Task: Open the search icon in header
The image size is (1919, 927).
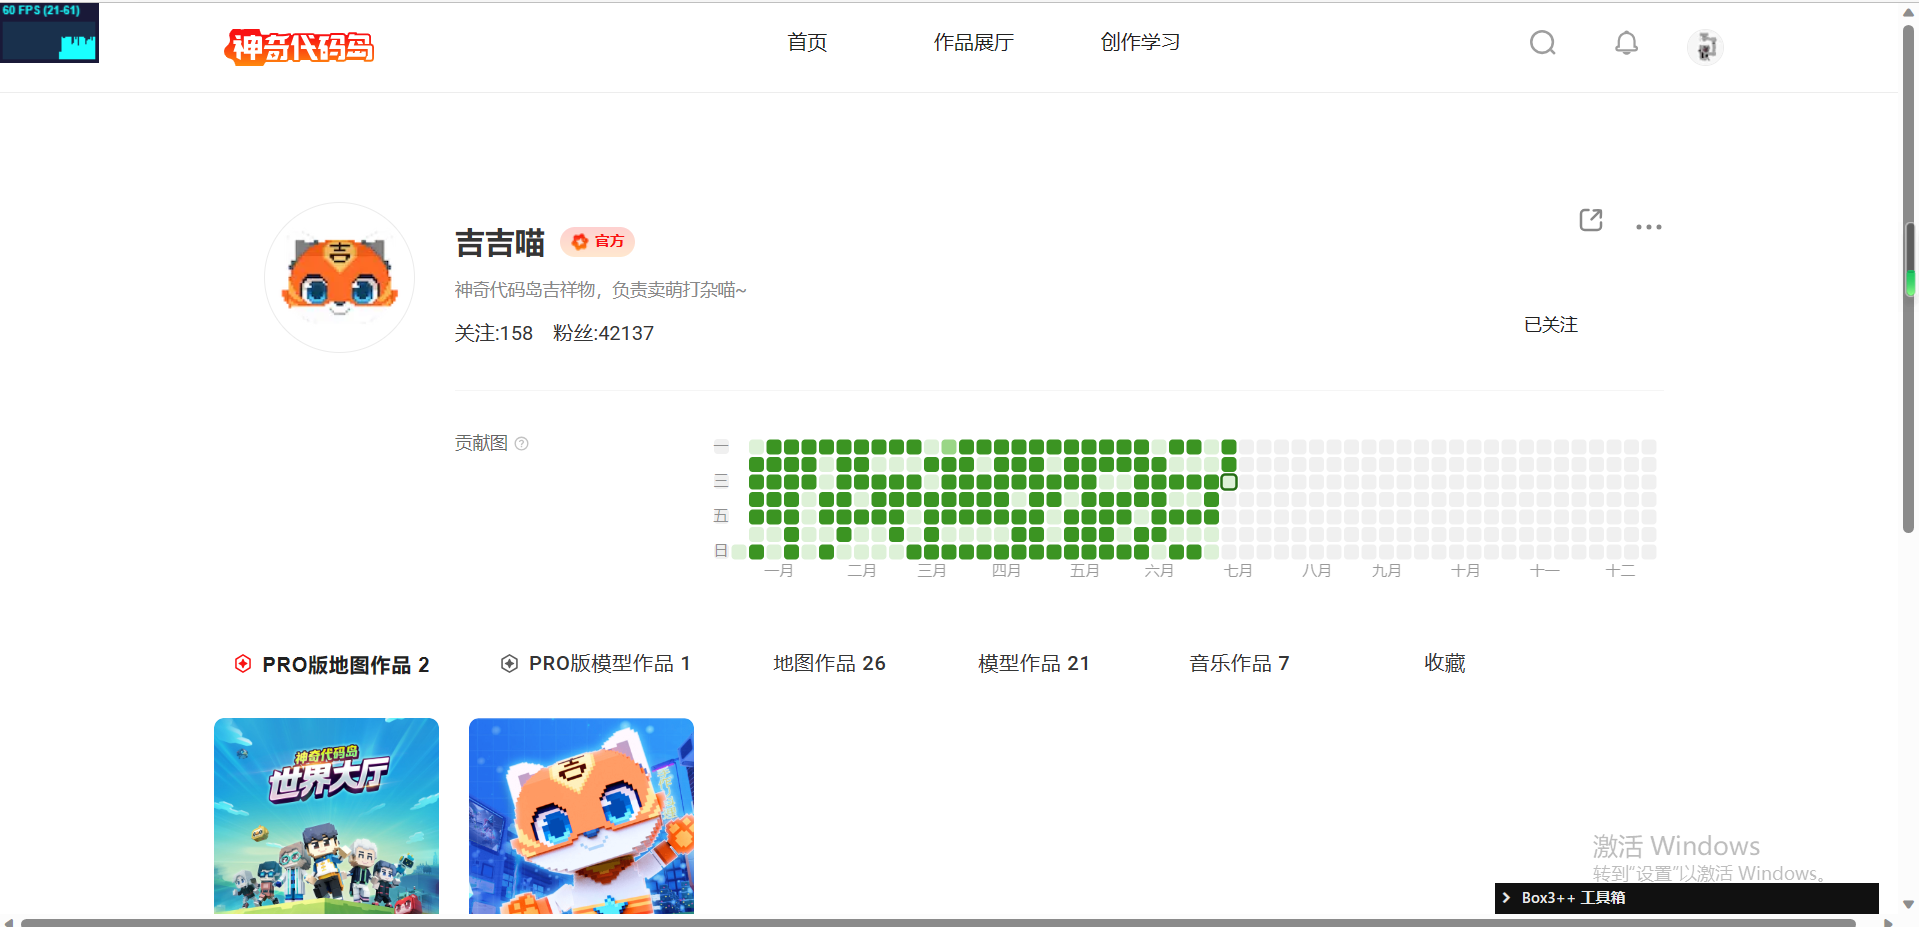Action: (1543, 43)
